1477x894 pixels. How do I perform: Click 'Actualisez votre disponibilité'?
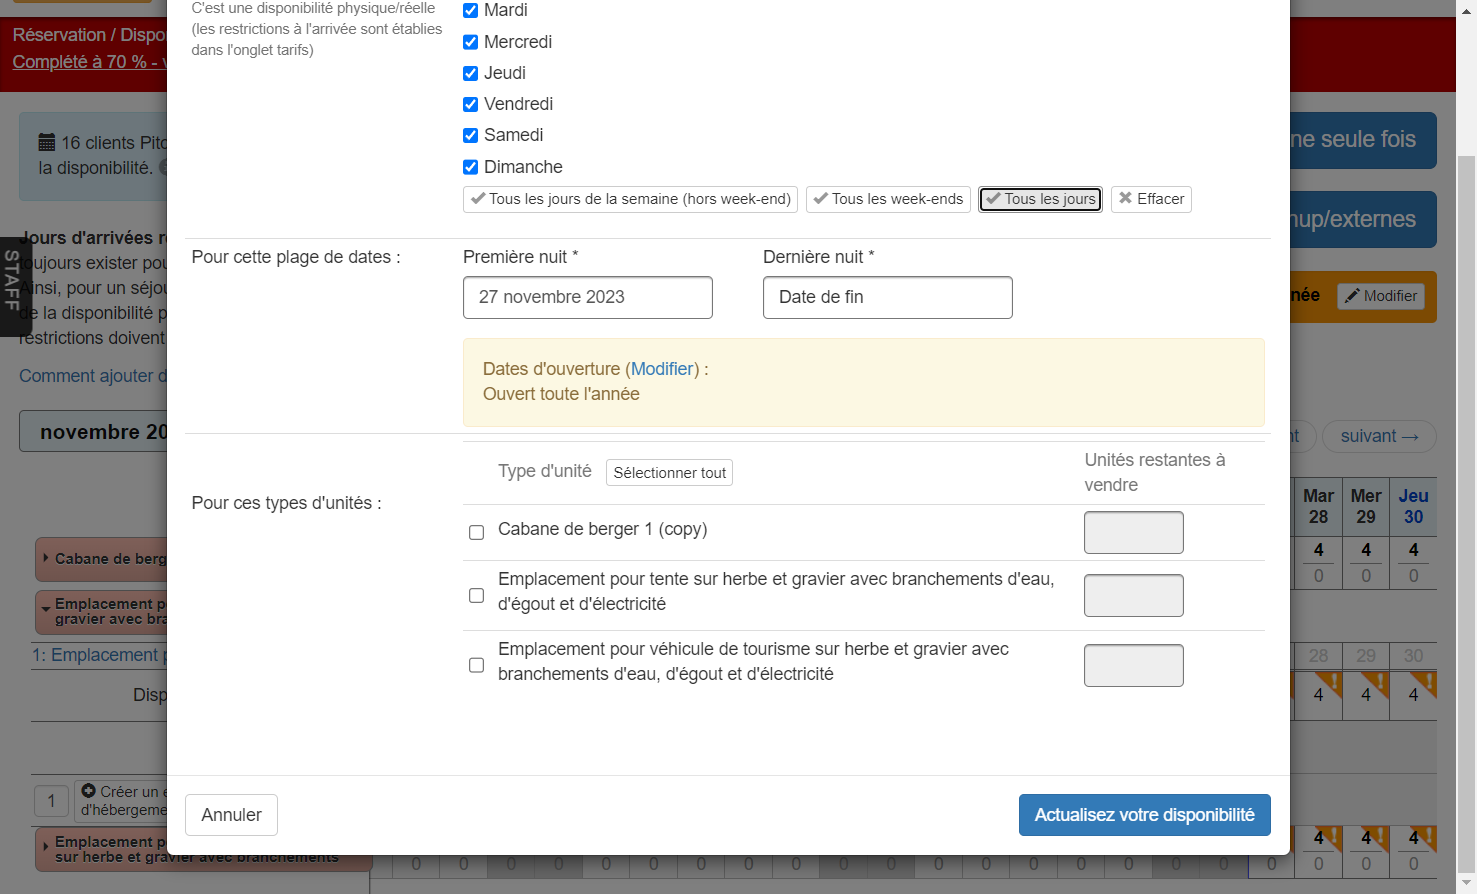1145,815
